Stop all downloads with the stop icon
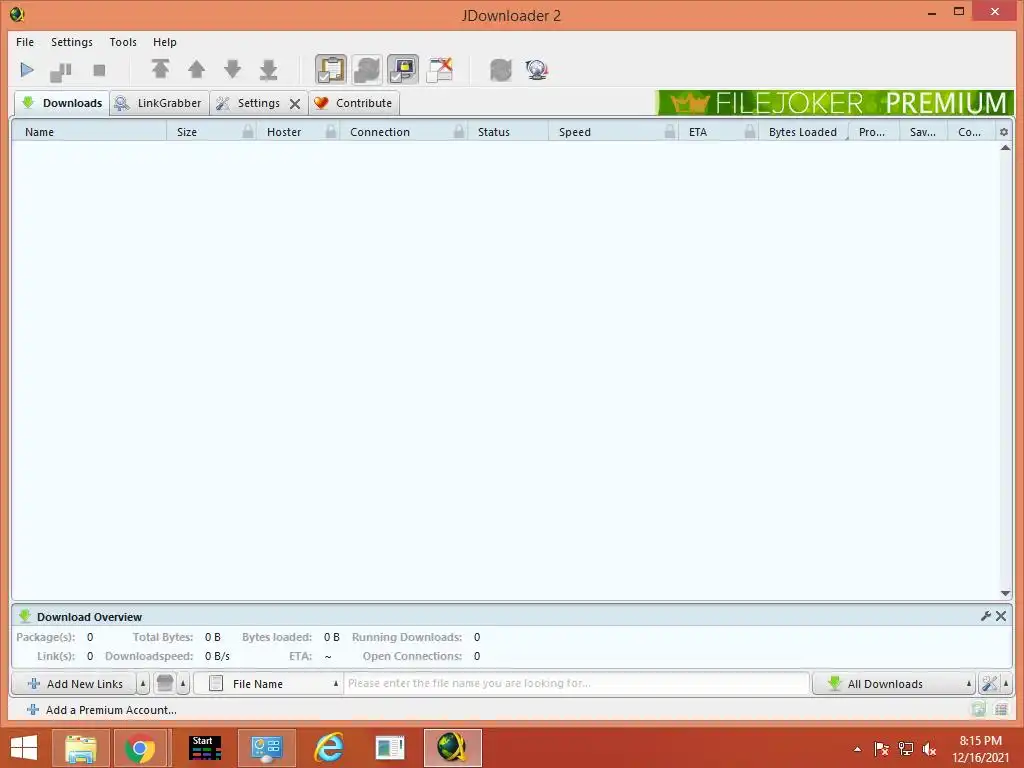 (x=99, y=70)
